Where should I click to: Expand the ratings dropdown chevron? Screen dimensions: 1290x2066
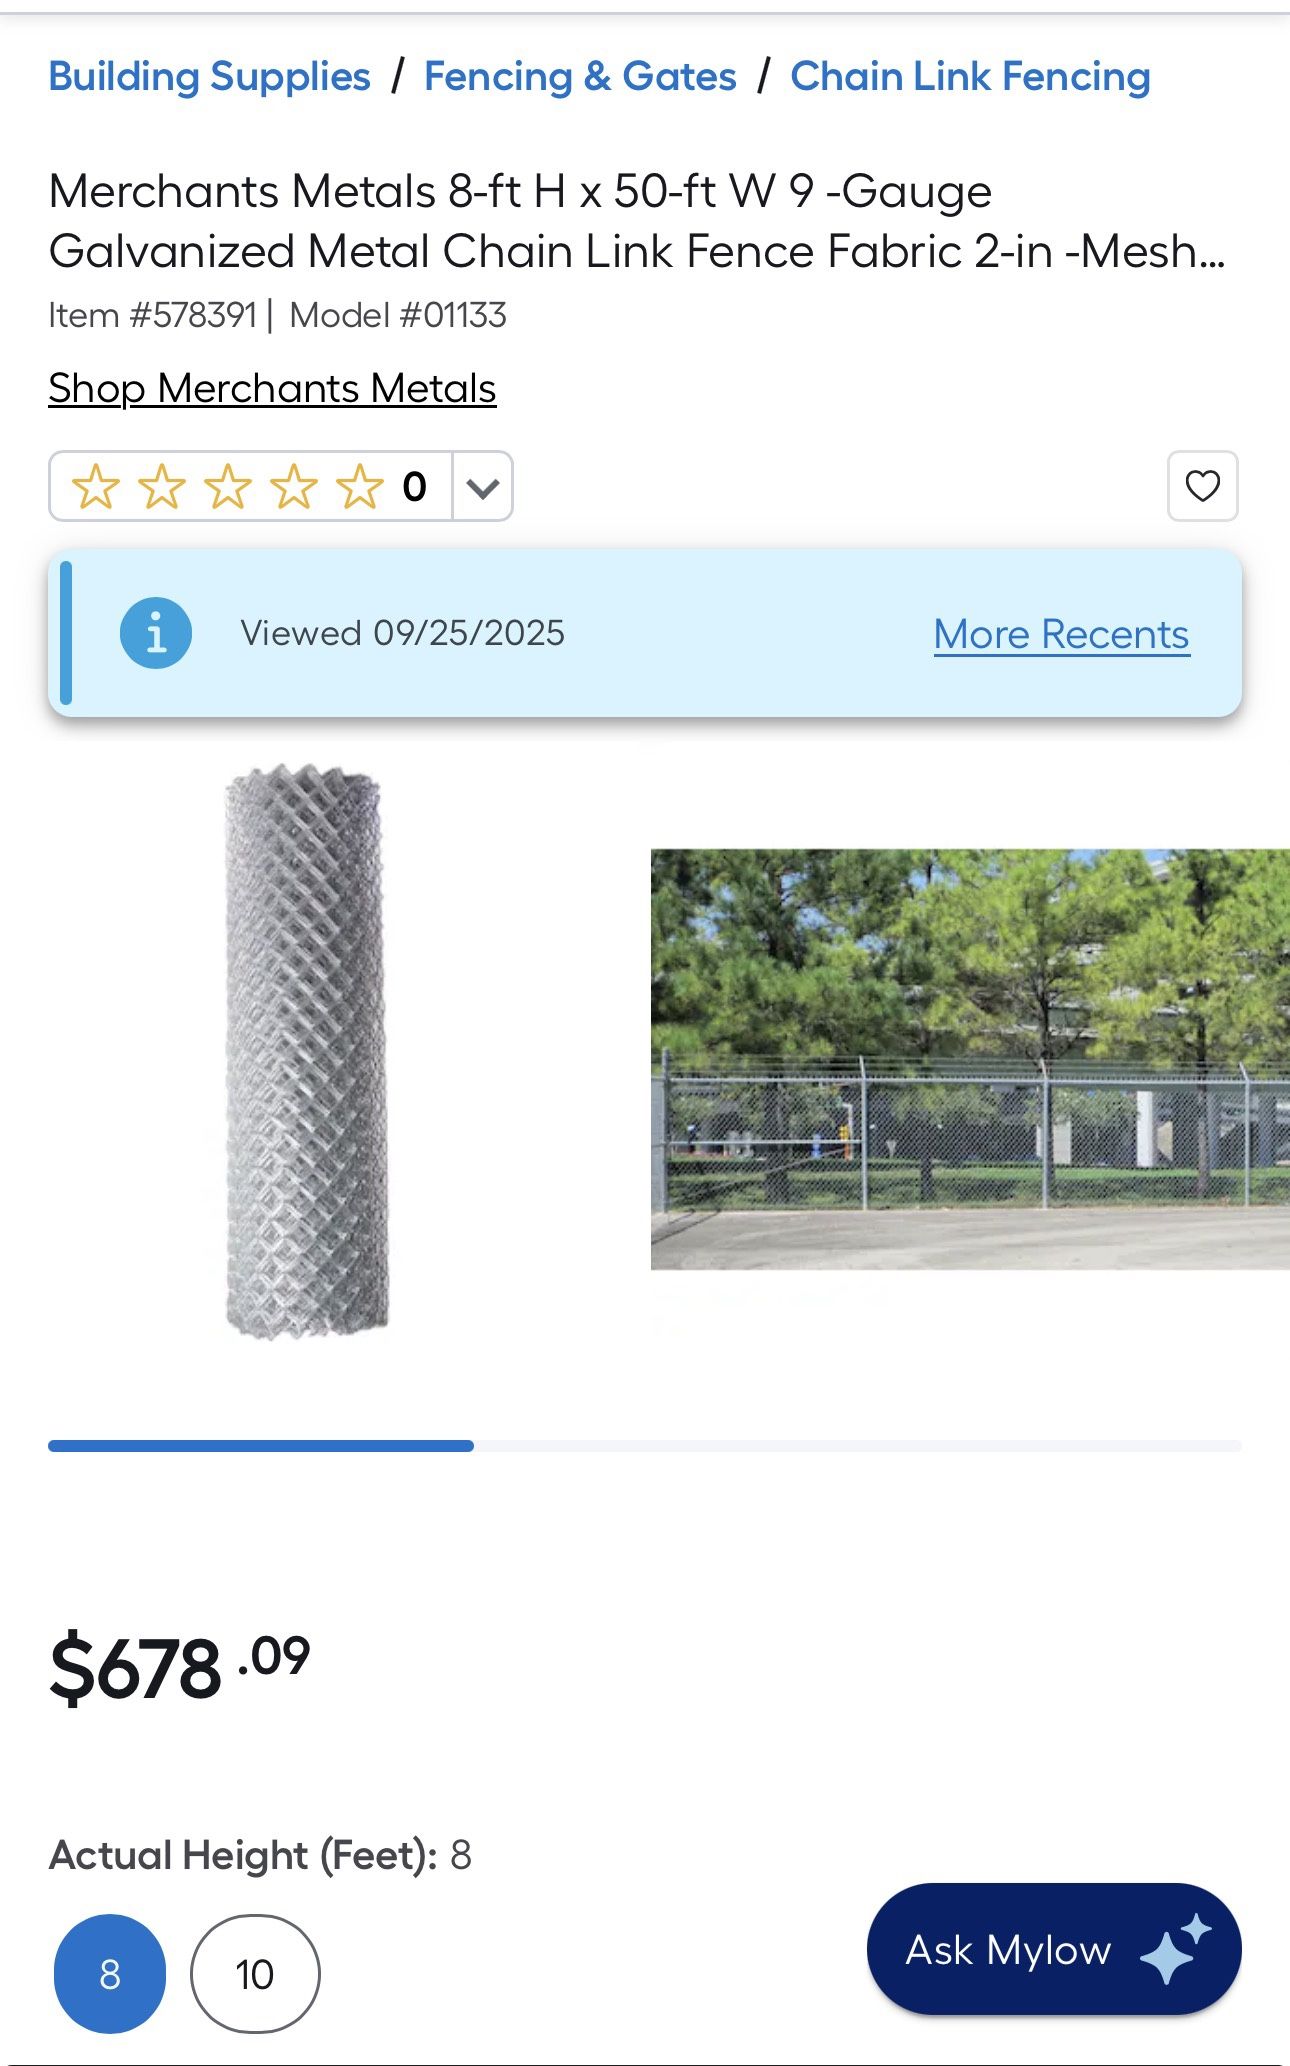pos(483,487)
